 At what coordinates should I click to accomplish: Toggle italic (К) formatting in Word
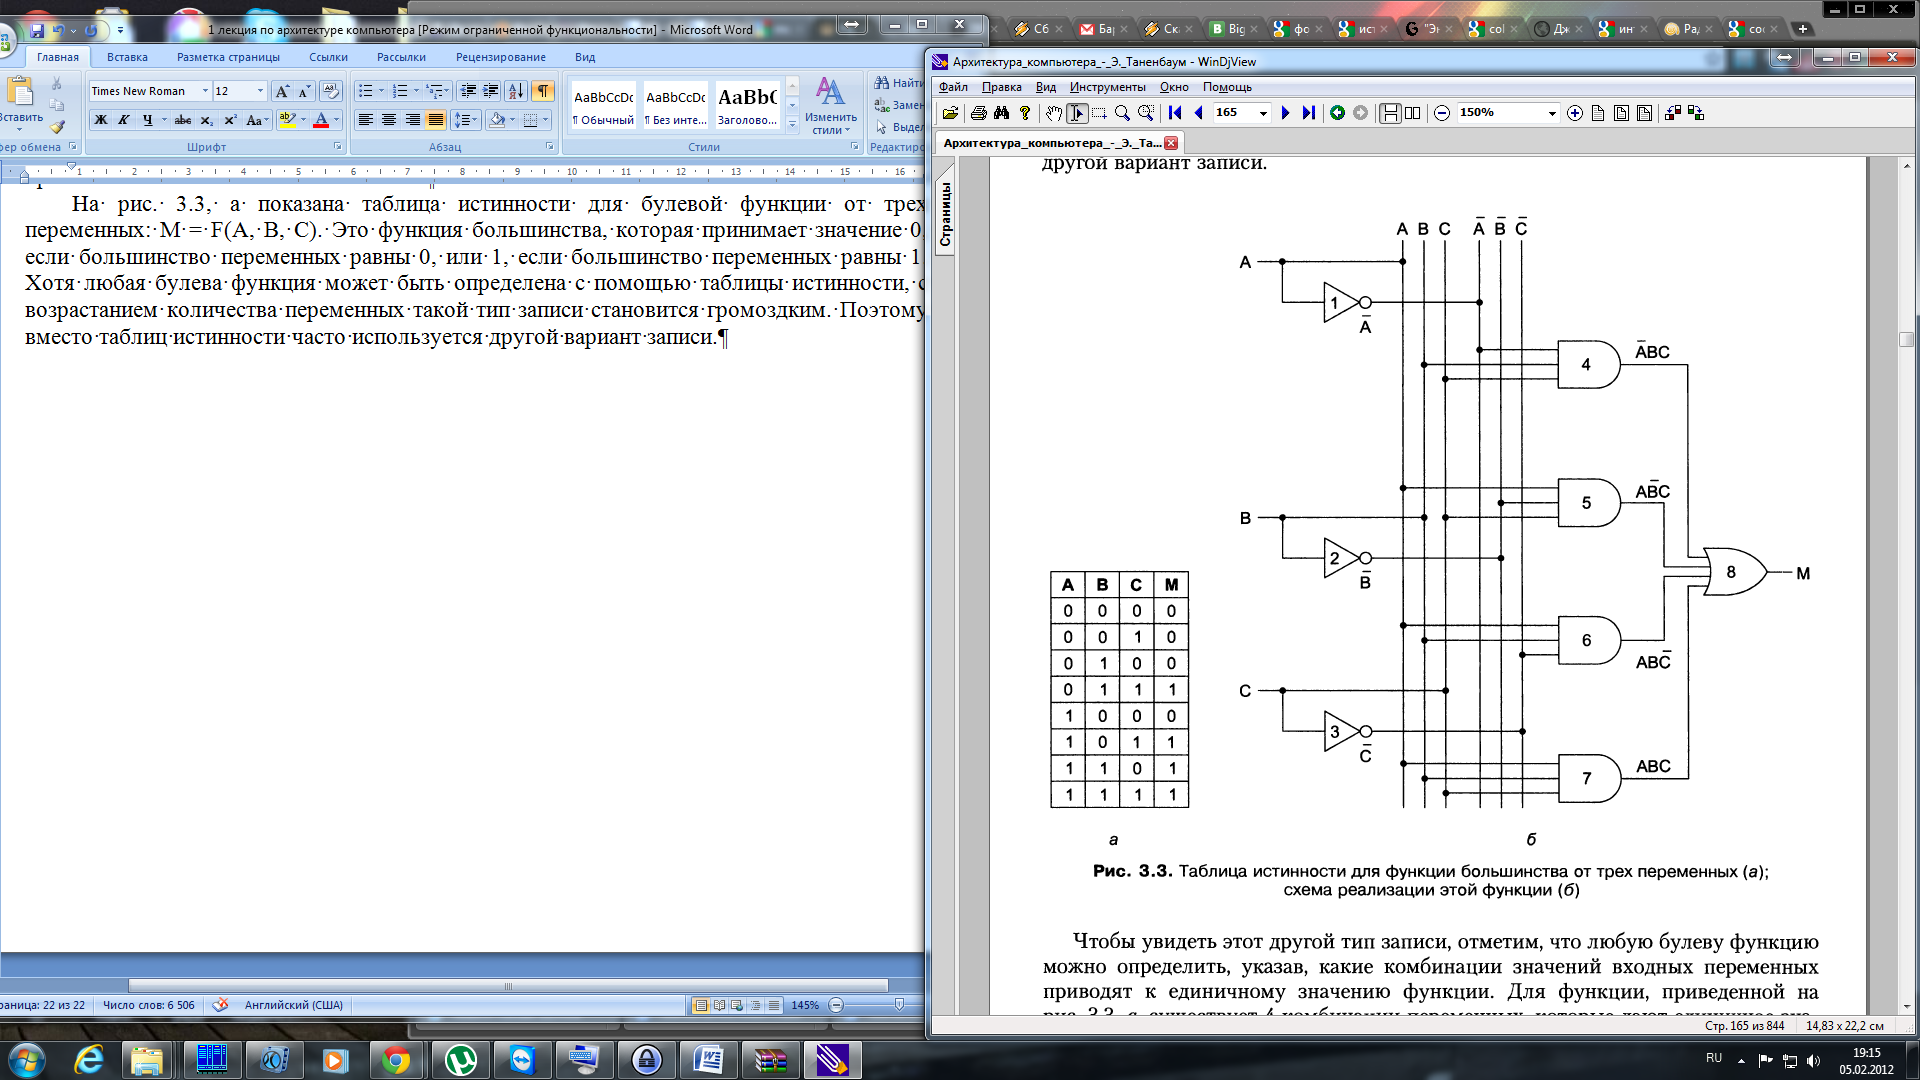point(123,120)
